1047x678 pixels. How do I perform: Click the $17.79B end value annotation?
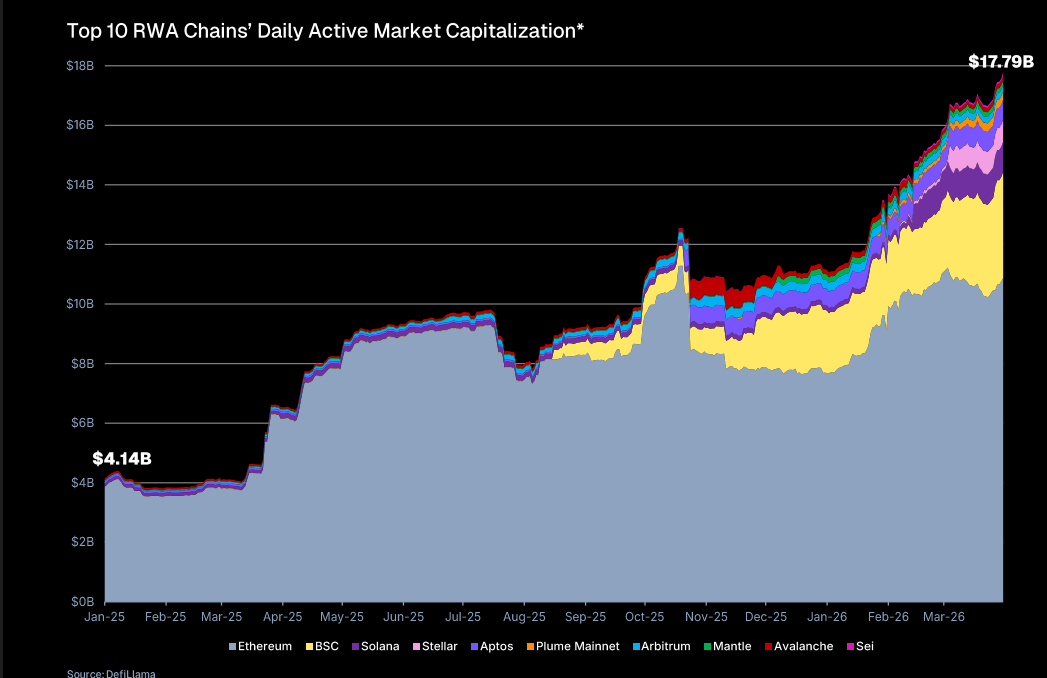1001,62
